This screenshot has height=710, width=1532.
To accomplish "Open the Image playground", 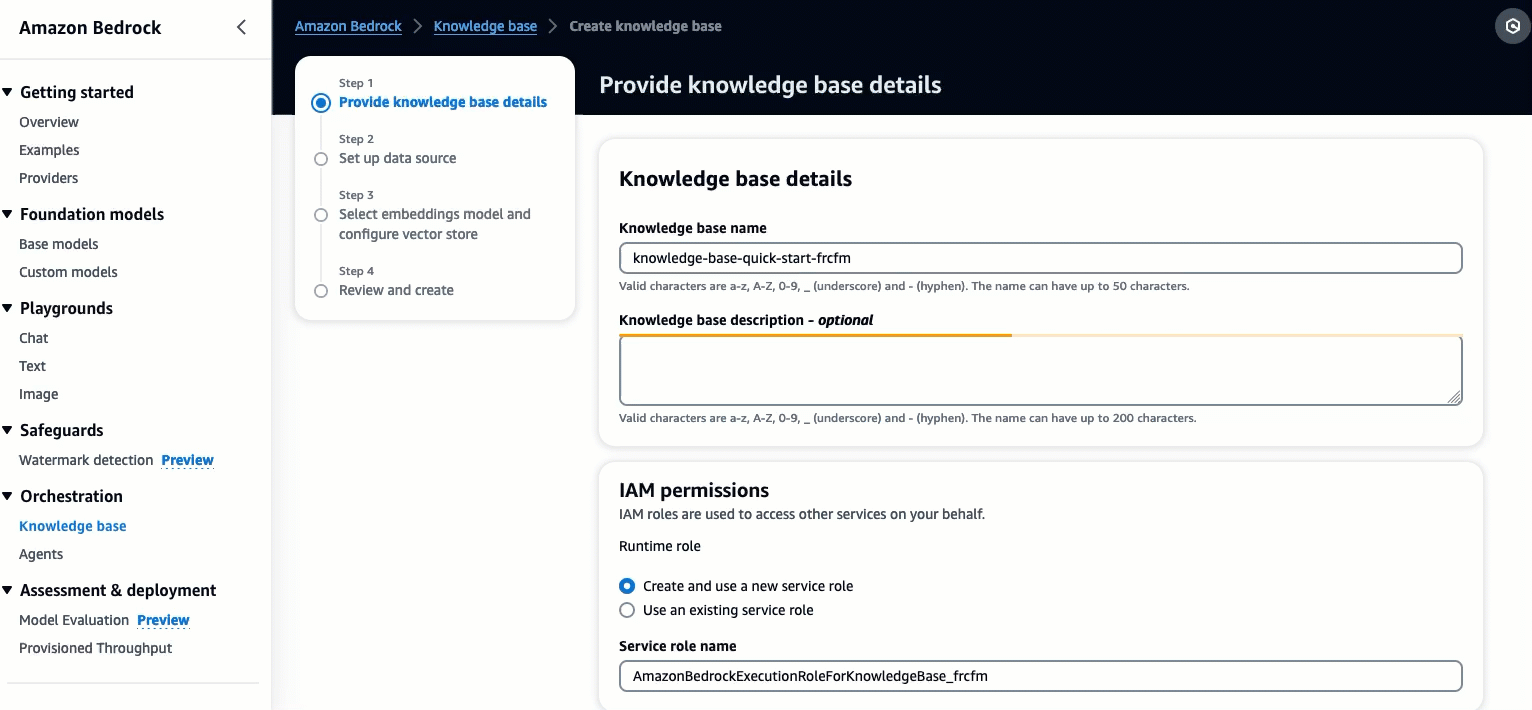I will (x=39, y=394).
